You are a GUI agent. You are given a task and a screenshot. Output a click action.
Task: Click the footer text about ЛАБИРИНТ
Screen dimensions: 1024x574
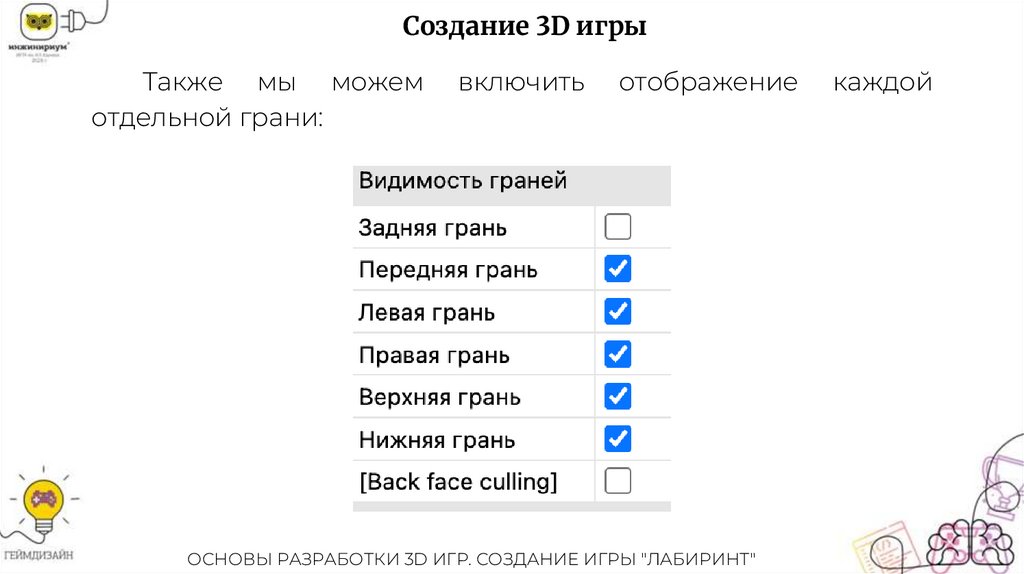[x=473, y=557]
